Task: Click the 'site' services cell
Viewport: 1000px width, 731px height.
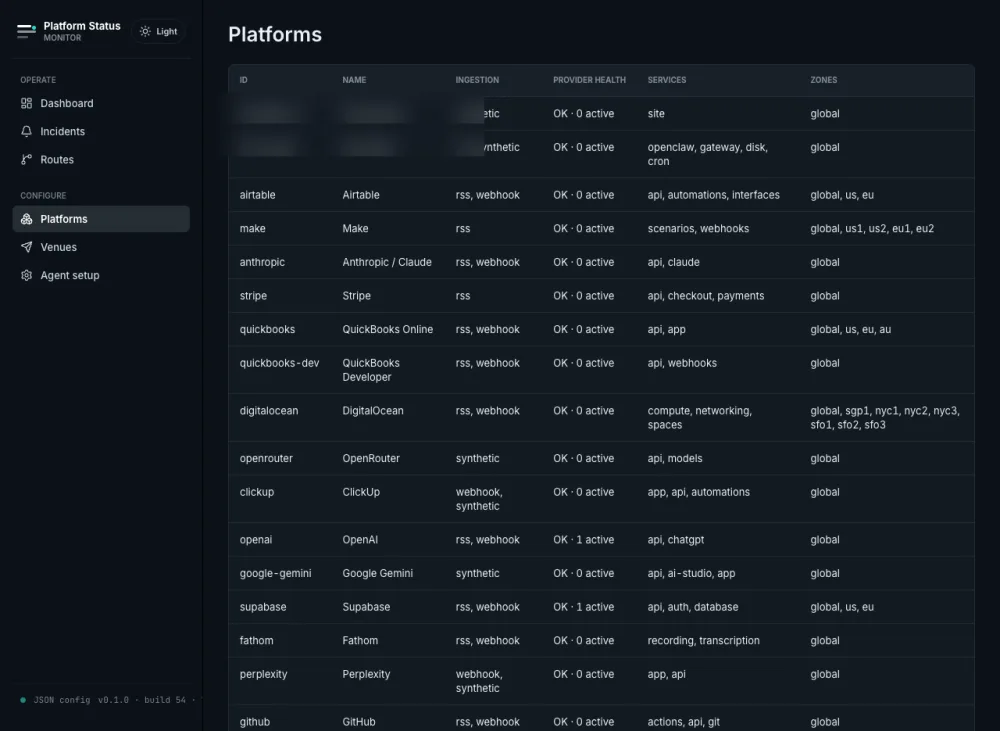Action: tap(656, 114)
